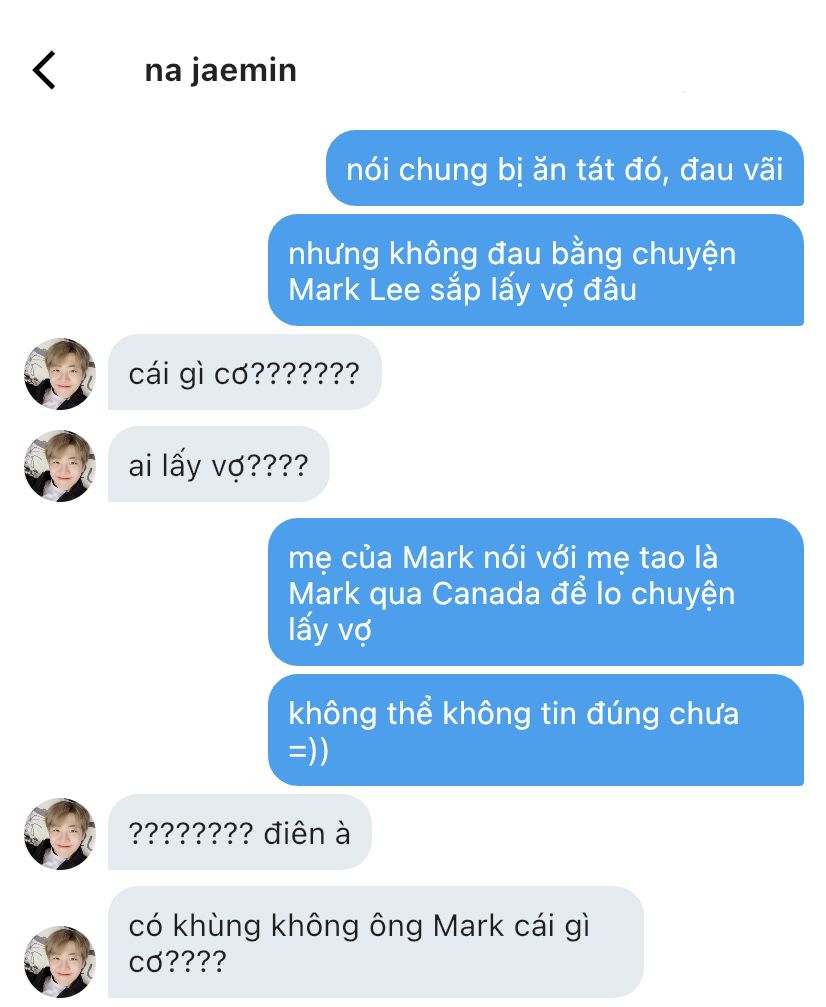Select the 'nói chung bị ăn tát đó' bubble
The image size is (826, 1007).
(565, 168)
